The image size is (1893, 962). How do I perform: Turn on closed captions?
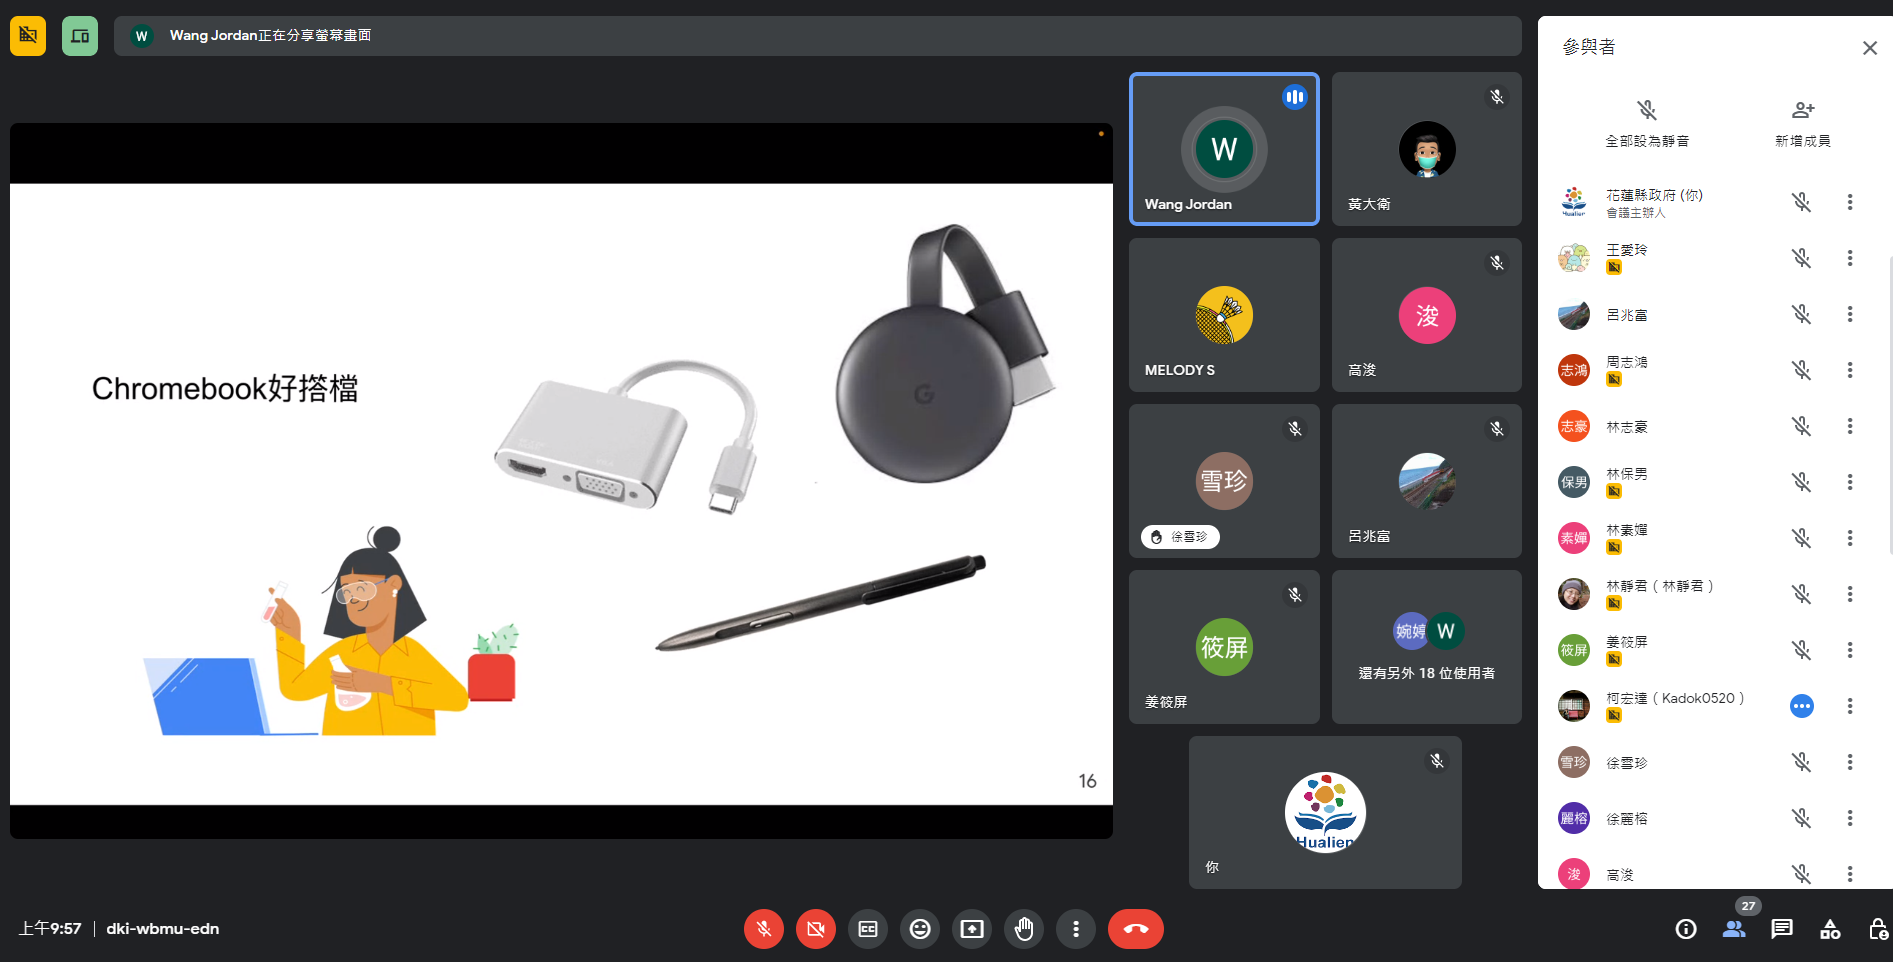pos(868,929)
